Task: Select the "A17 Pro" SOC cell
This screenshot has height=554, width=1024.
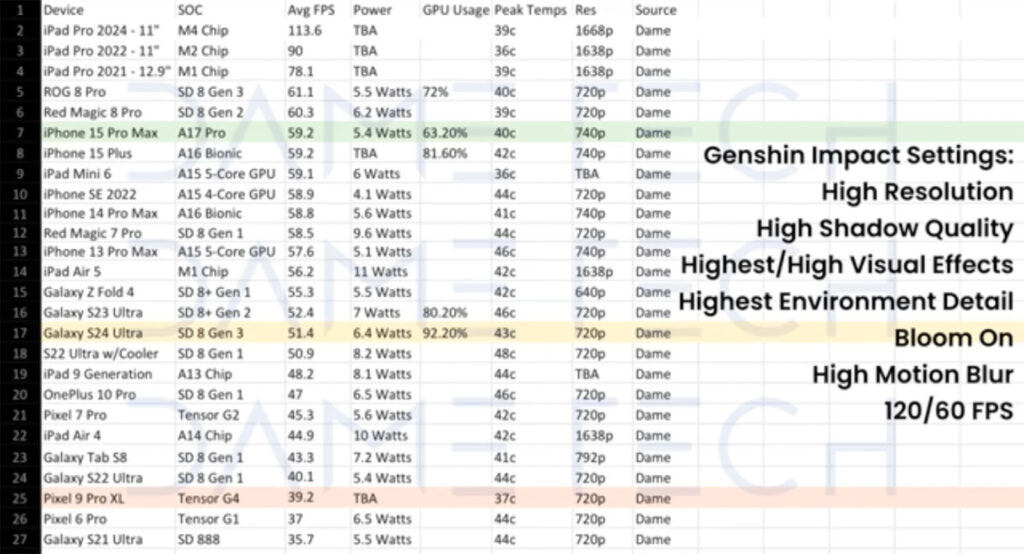Action: pyautogui.click(x=201, y=132)
